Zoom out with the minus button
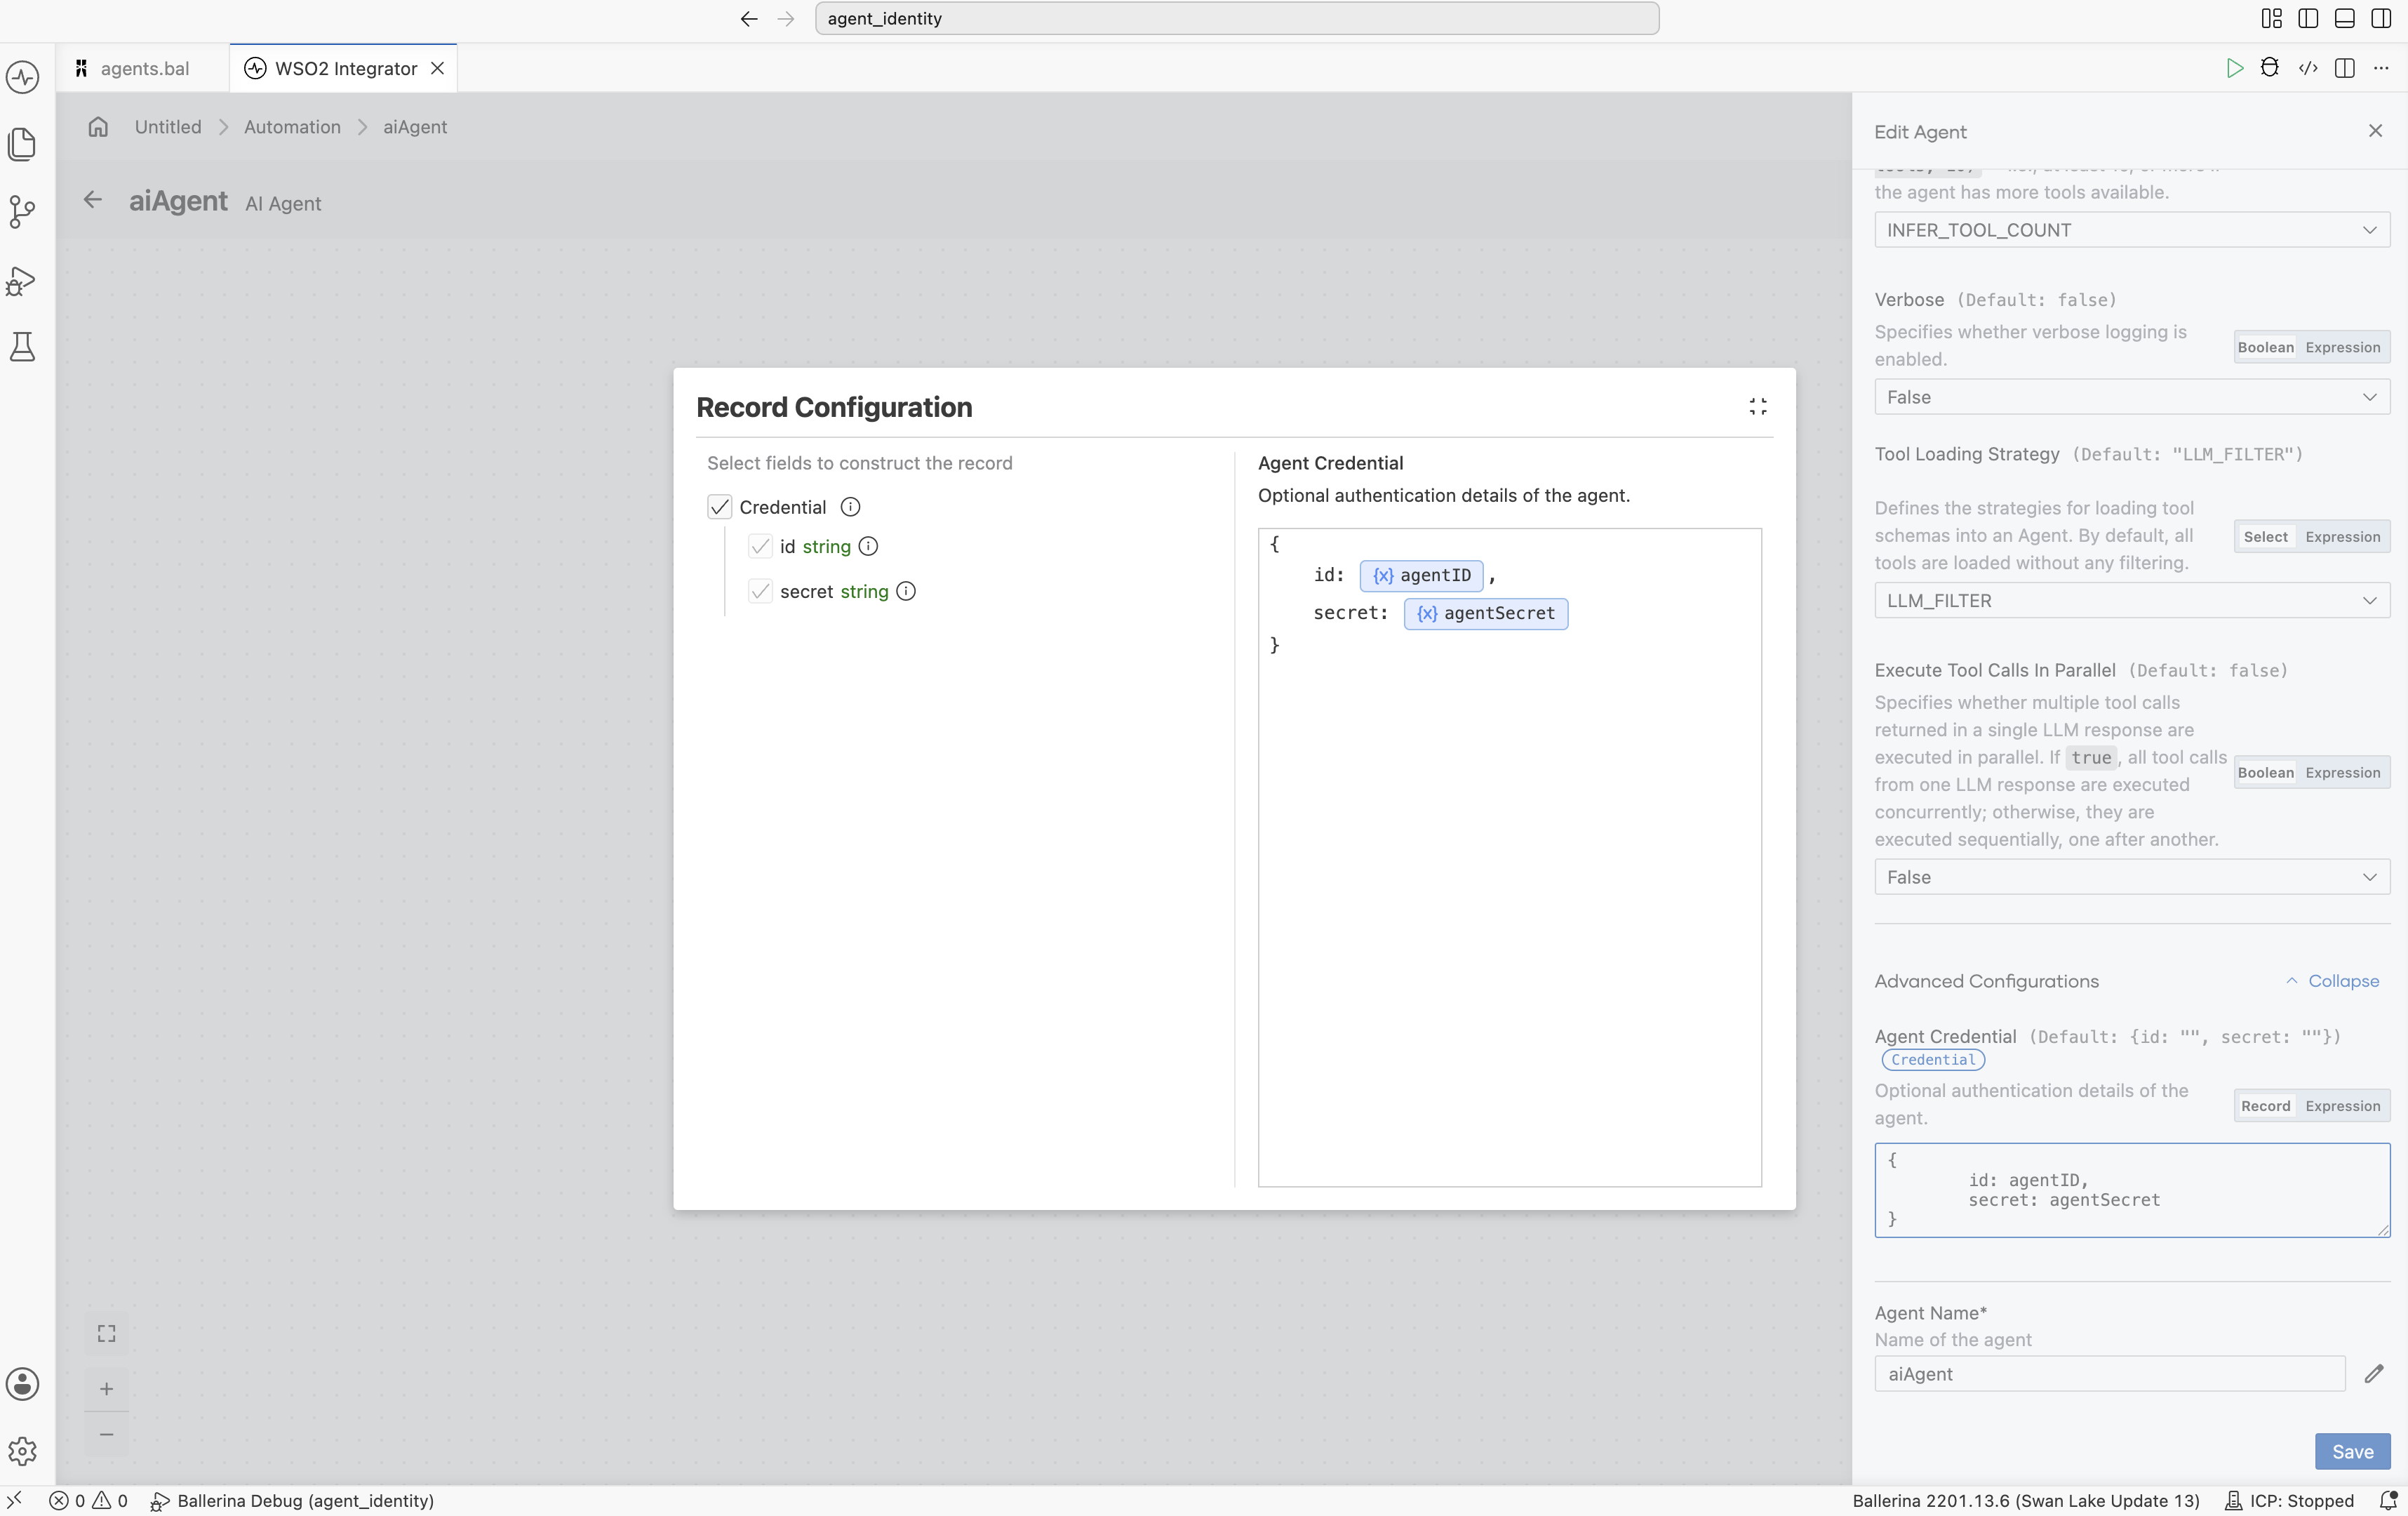 click(107, 1434)
